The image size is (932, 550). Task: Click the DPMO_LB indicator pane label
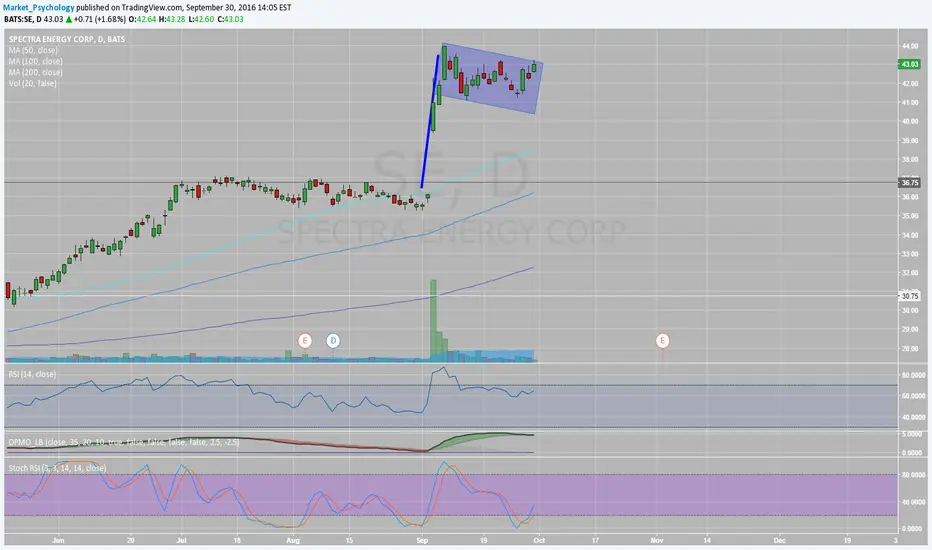click(124, 442)
